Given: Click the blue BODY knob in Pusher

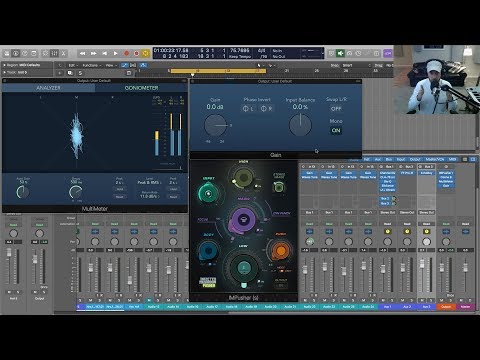Looking at the screenshot, I should pos(208,250).
